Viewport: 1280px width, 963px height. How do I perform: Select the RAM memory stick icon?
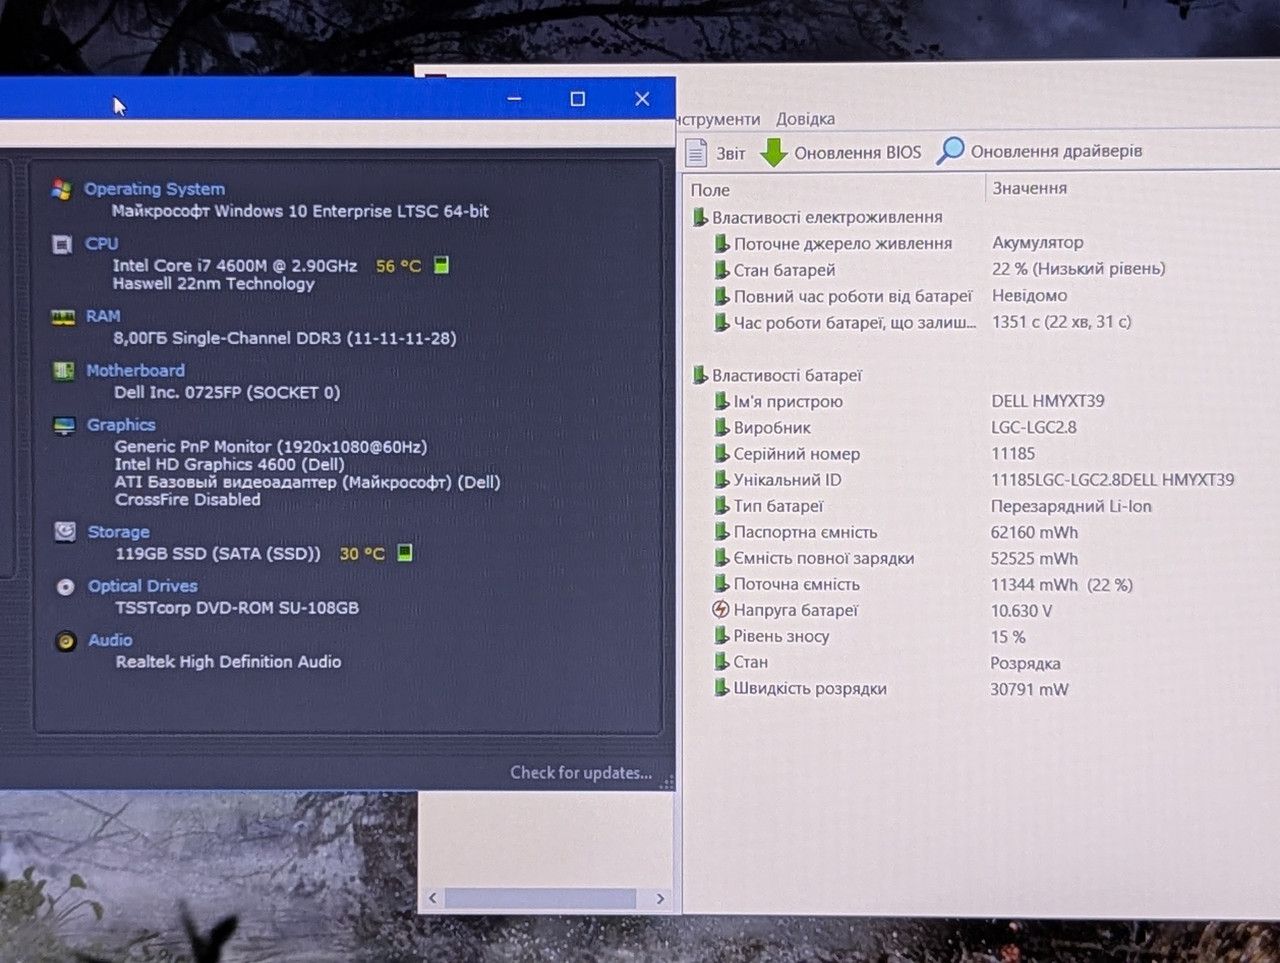click(63, 317)
